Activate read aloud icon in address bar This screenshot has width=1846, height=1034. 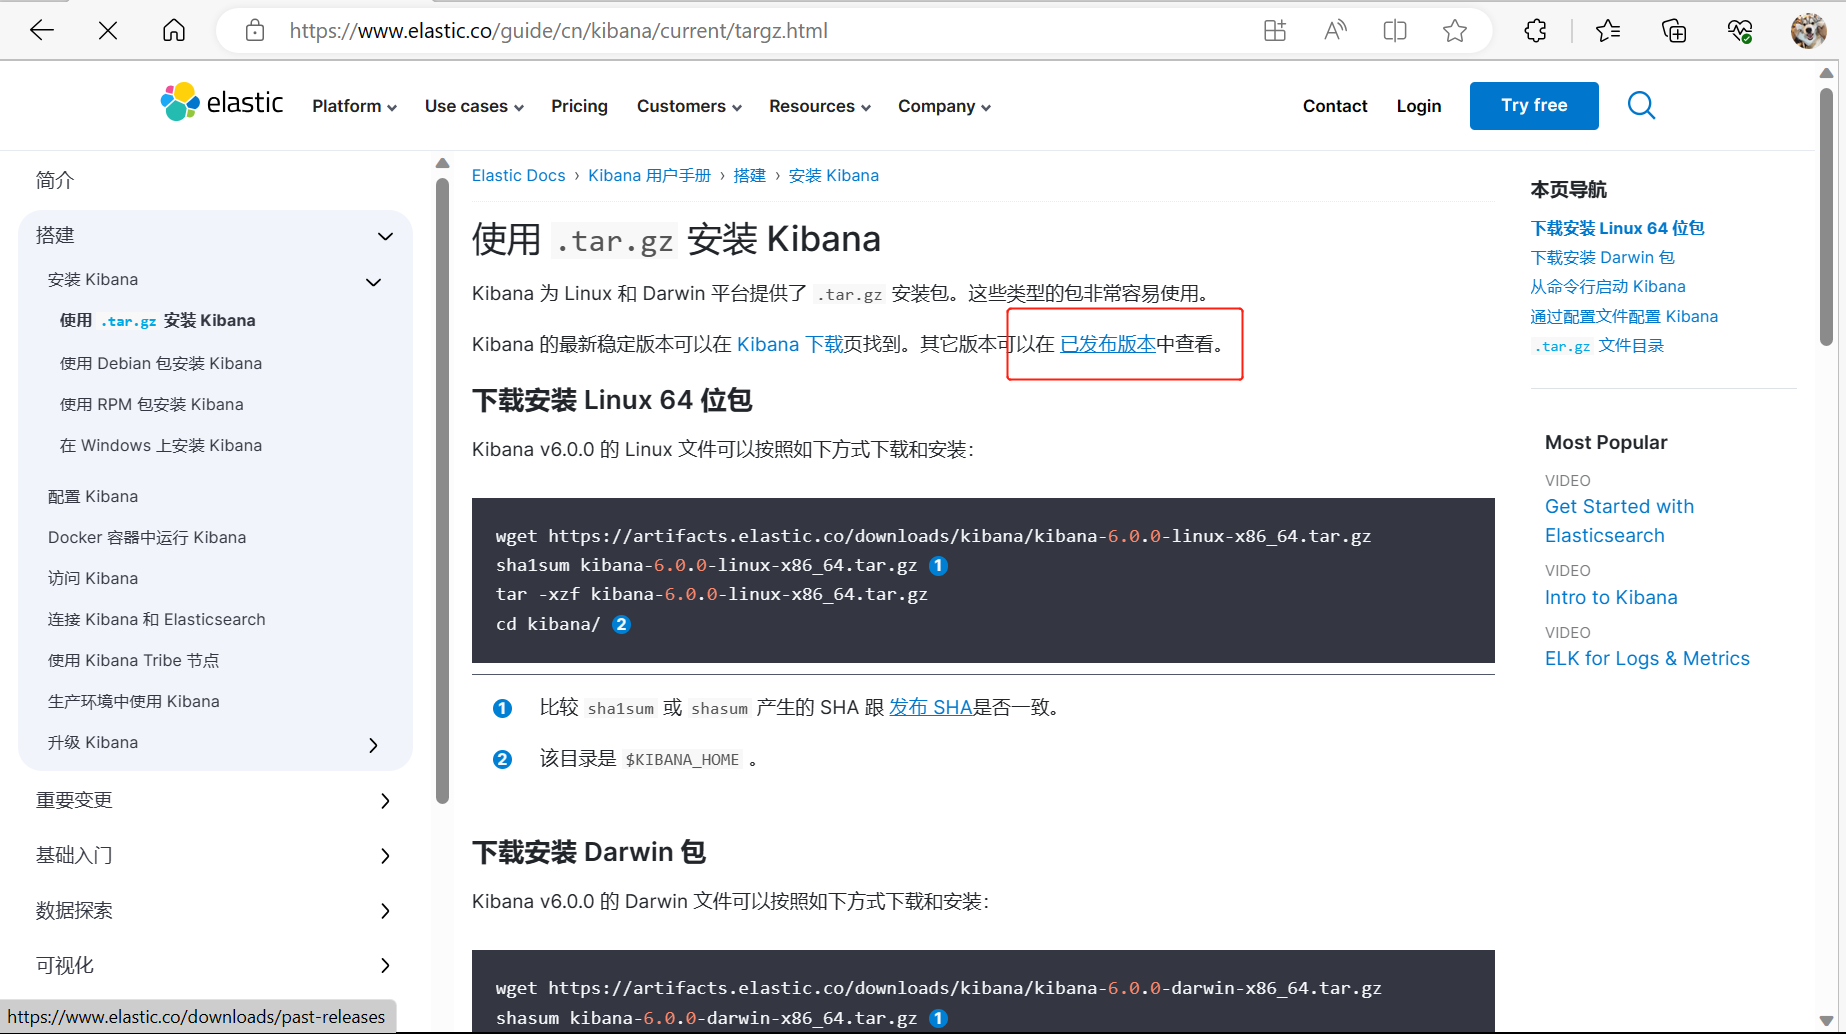pos(1335,31)
